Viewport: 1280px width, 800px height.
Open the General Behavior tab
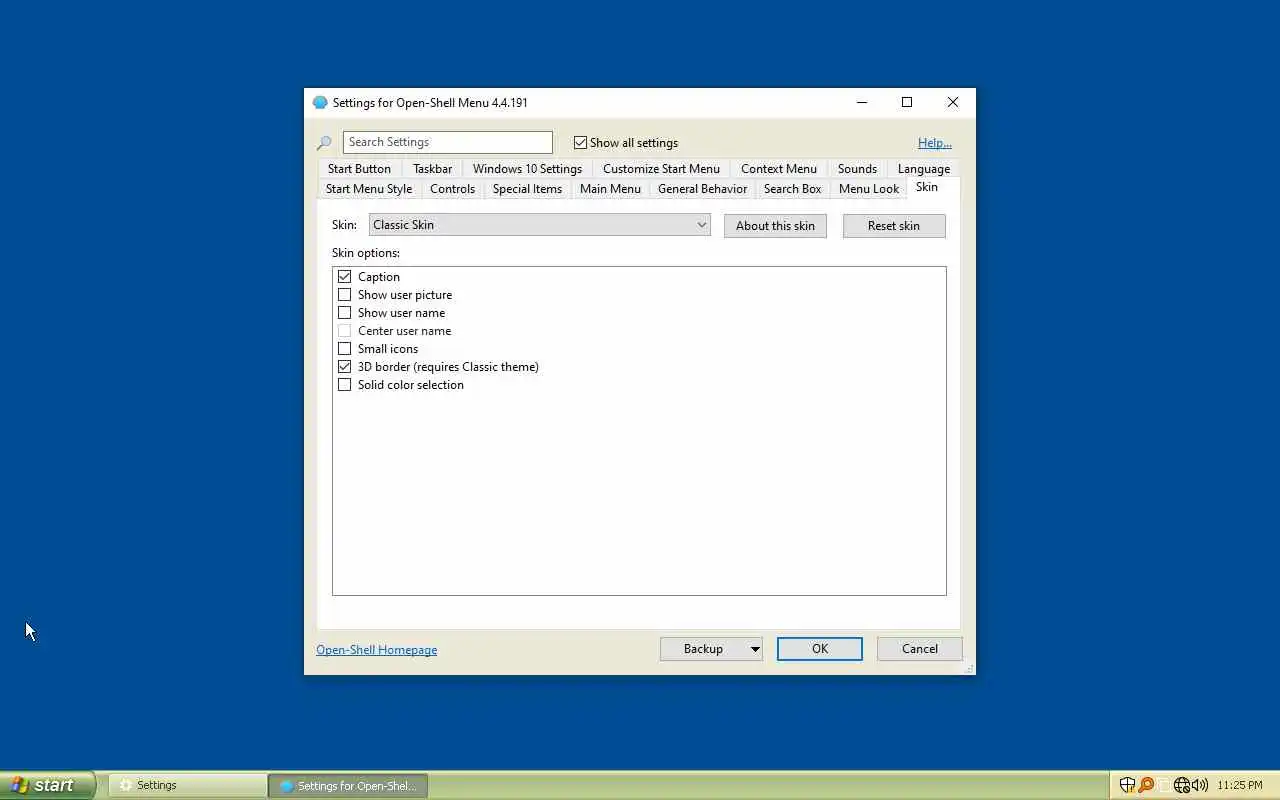point(702,188)
